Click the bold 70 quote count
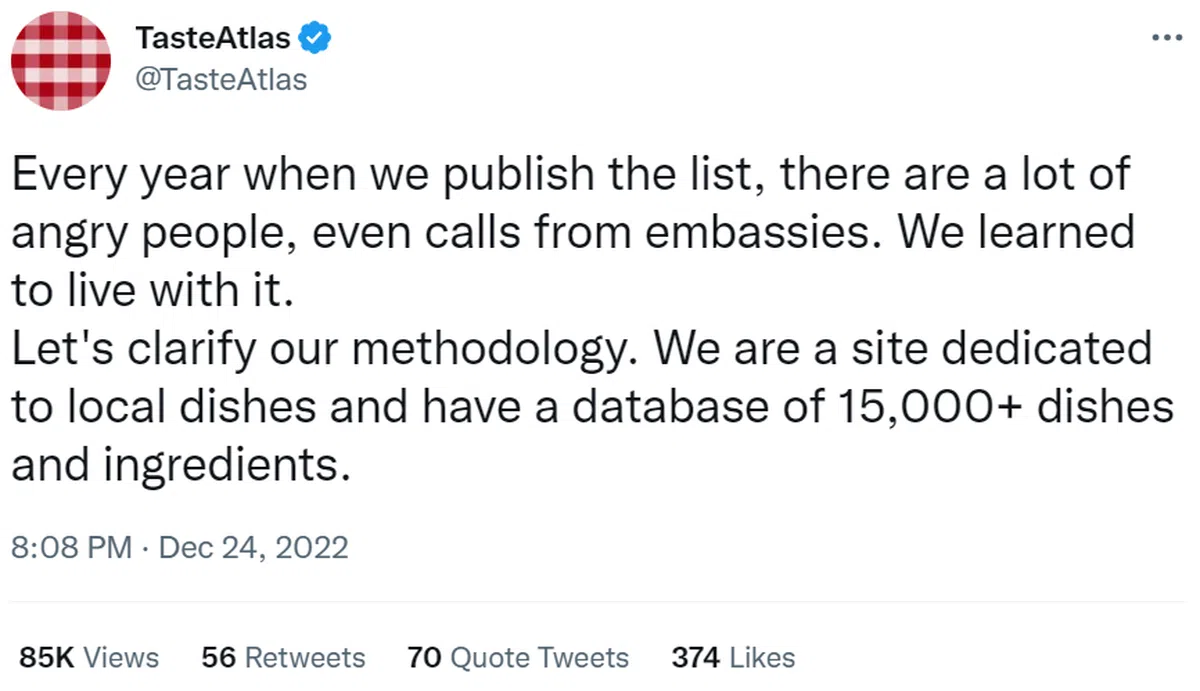 (x=425, y=657)
